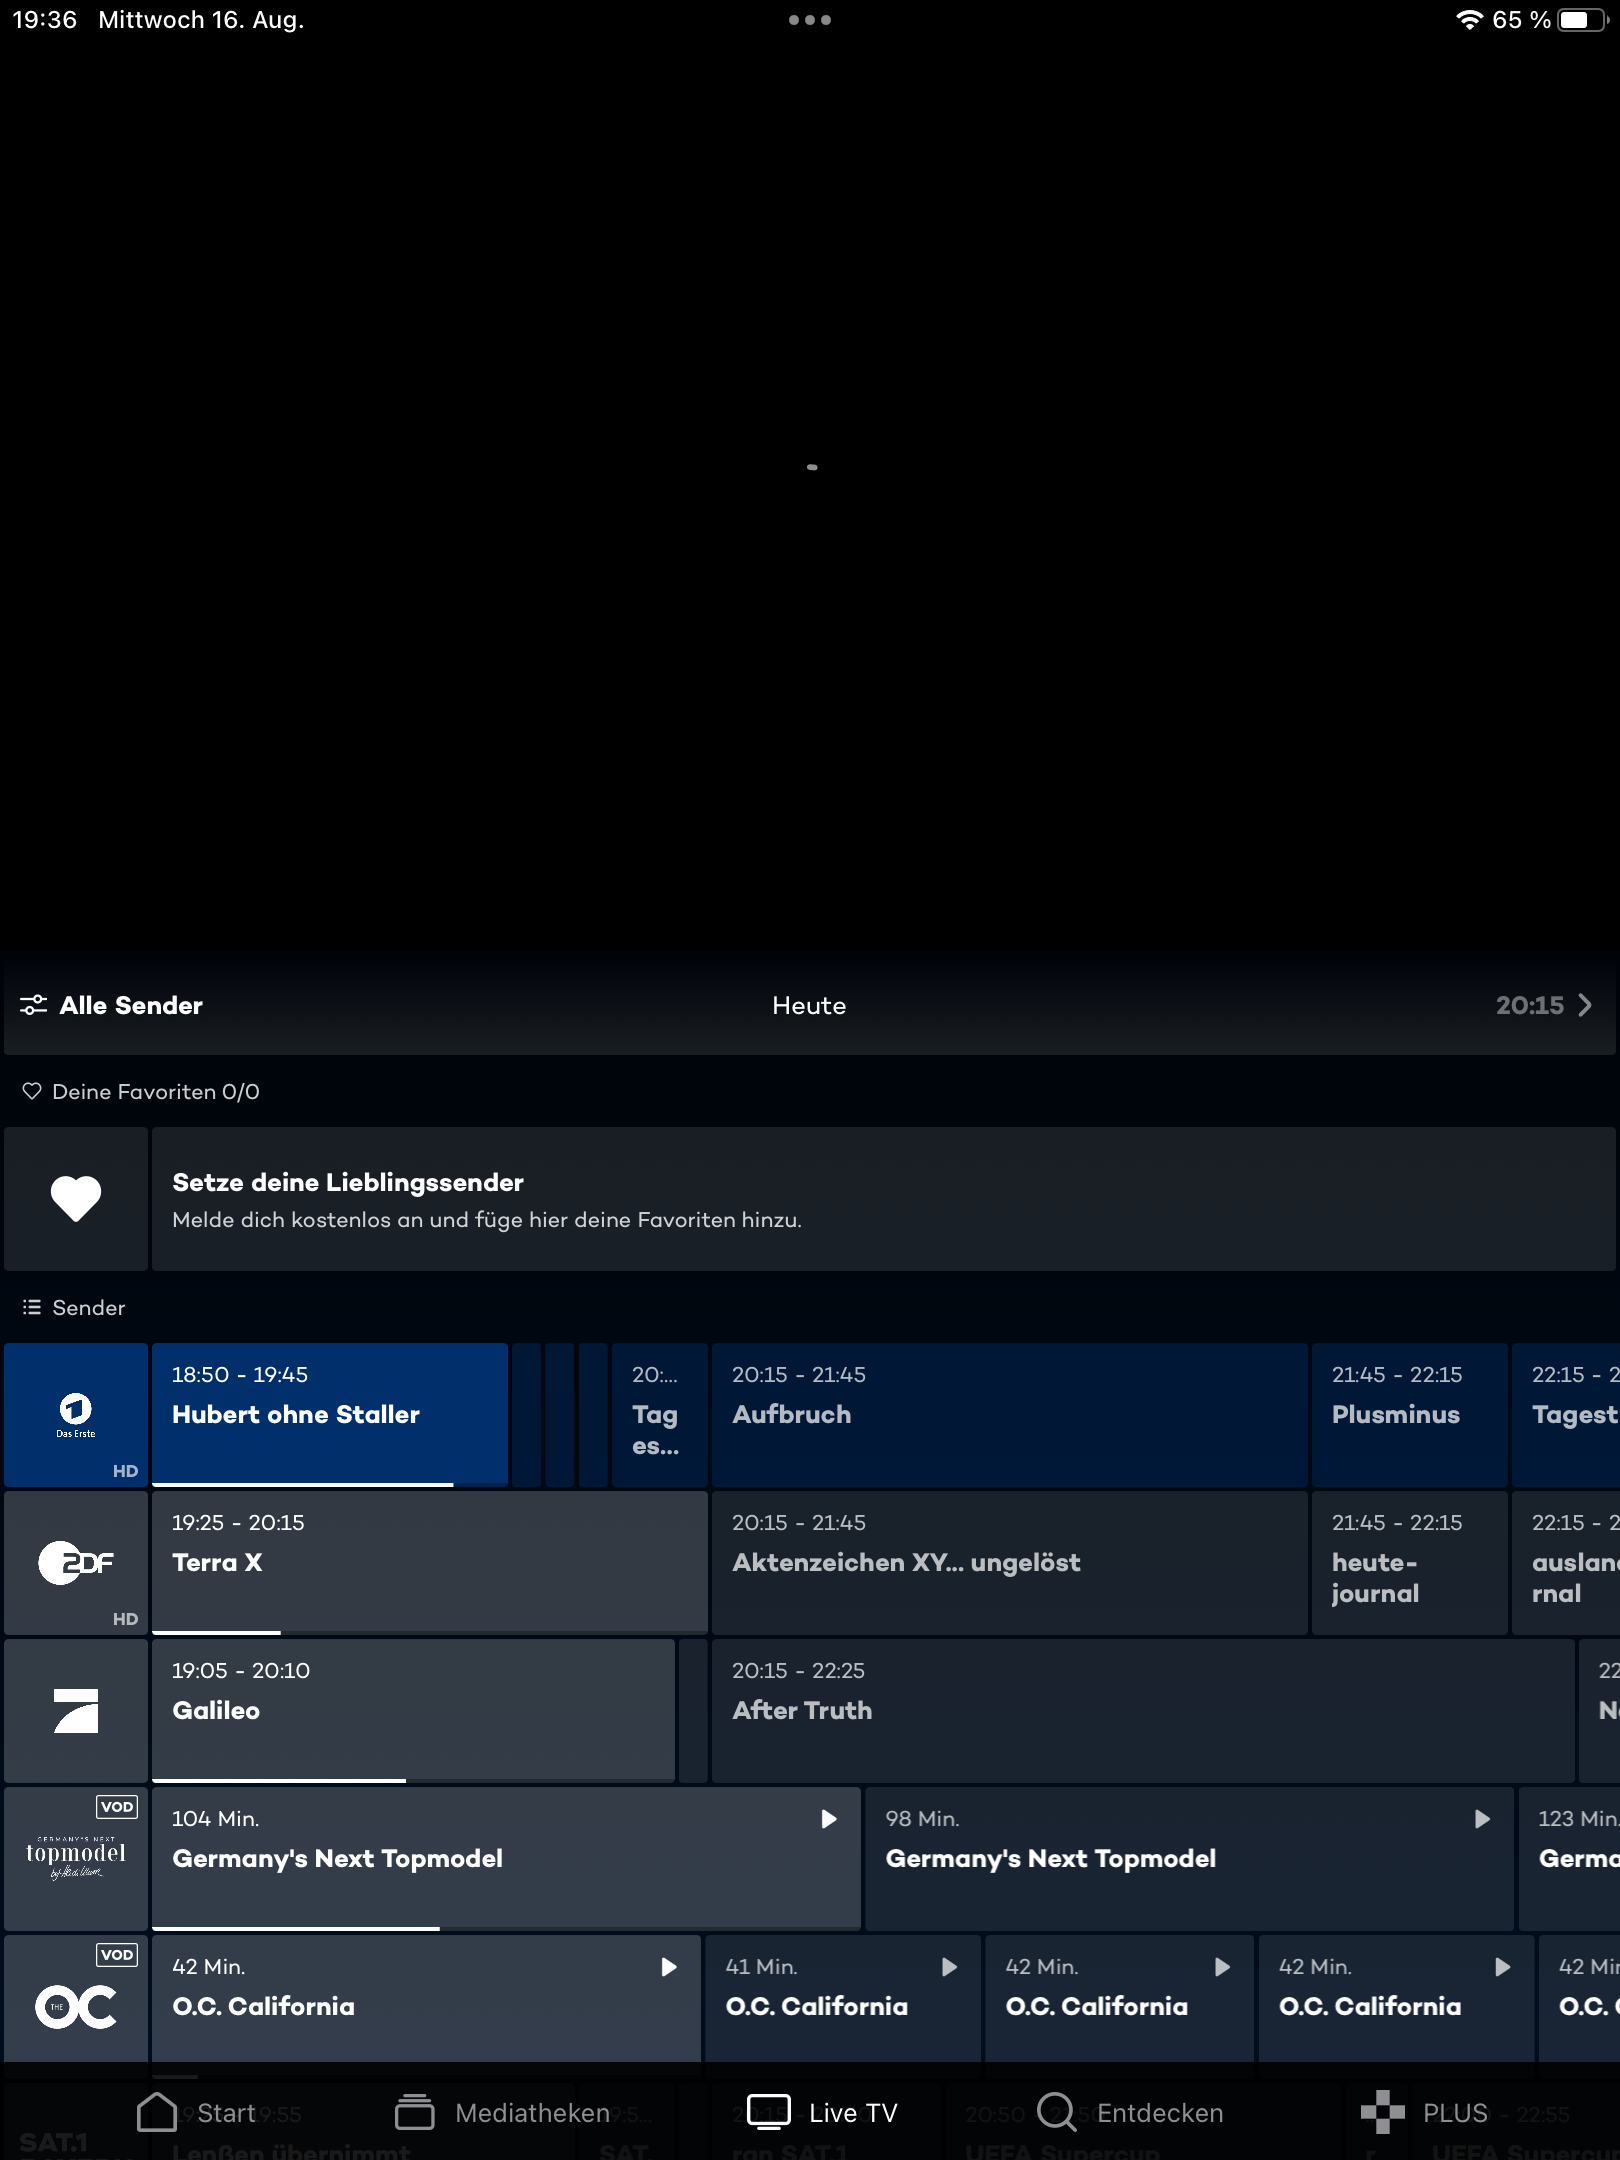Viewport: 1620px width, 2160px height.
Task: Tap the three-dot multitasking control at top
Action: [810, 20]
